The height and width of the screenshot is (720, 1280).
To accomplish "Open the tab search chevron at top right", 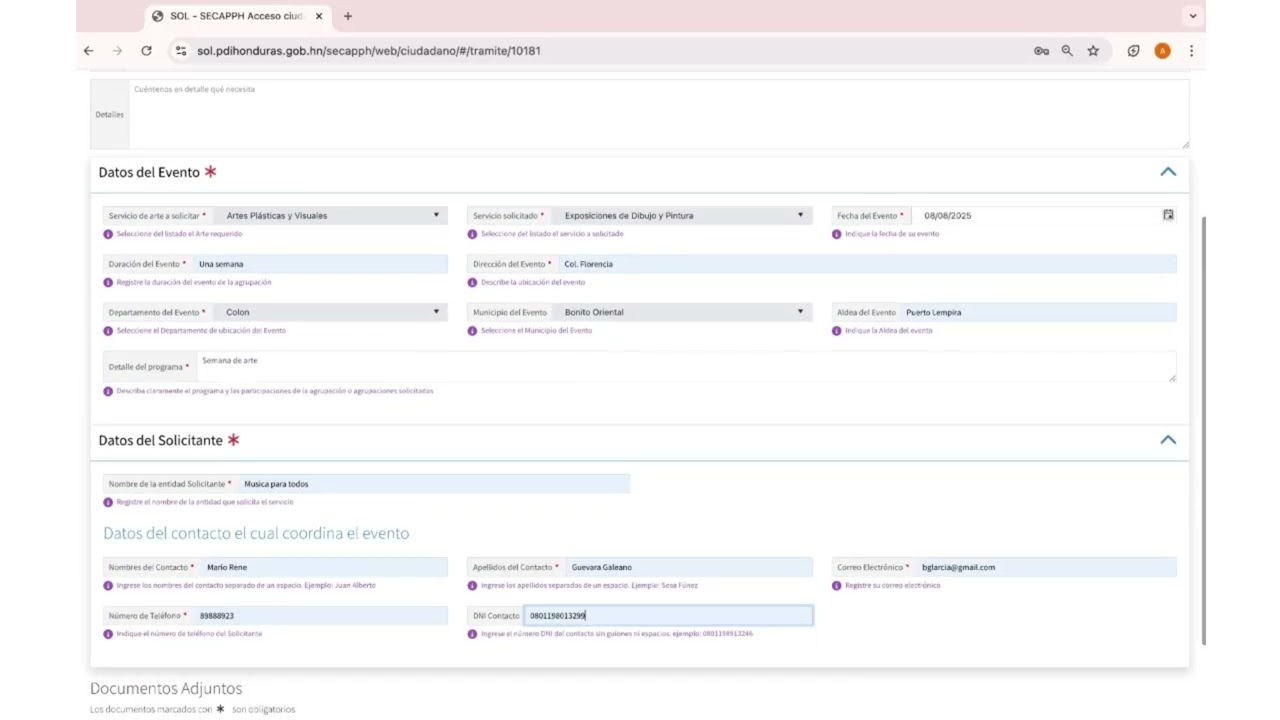I will (x=1192, y=16).
